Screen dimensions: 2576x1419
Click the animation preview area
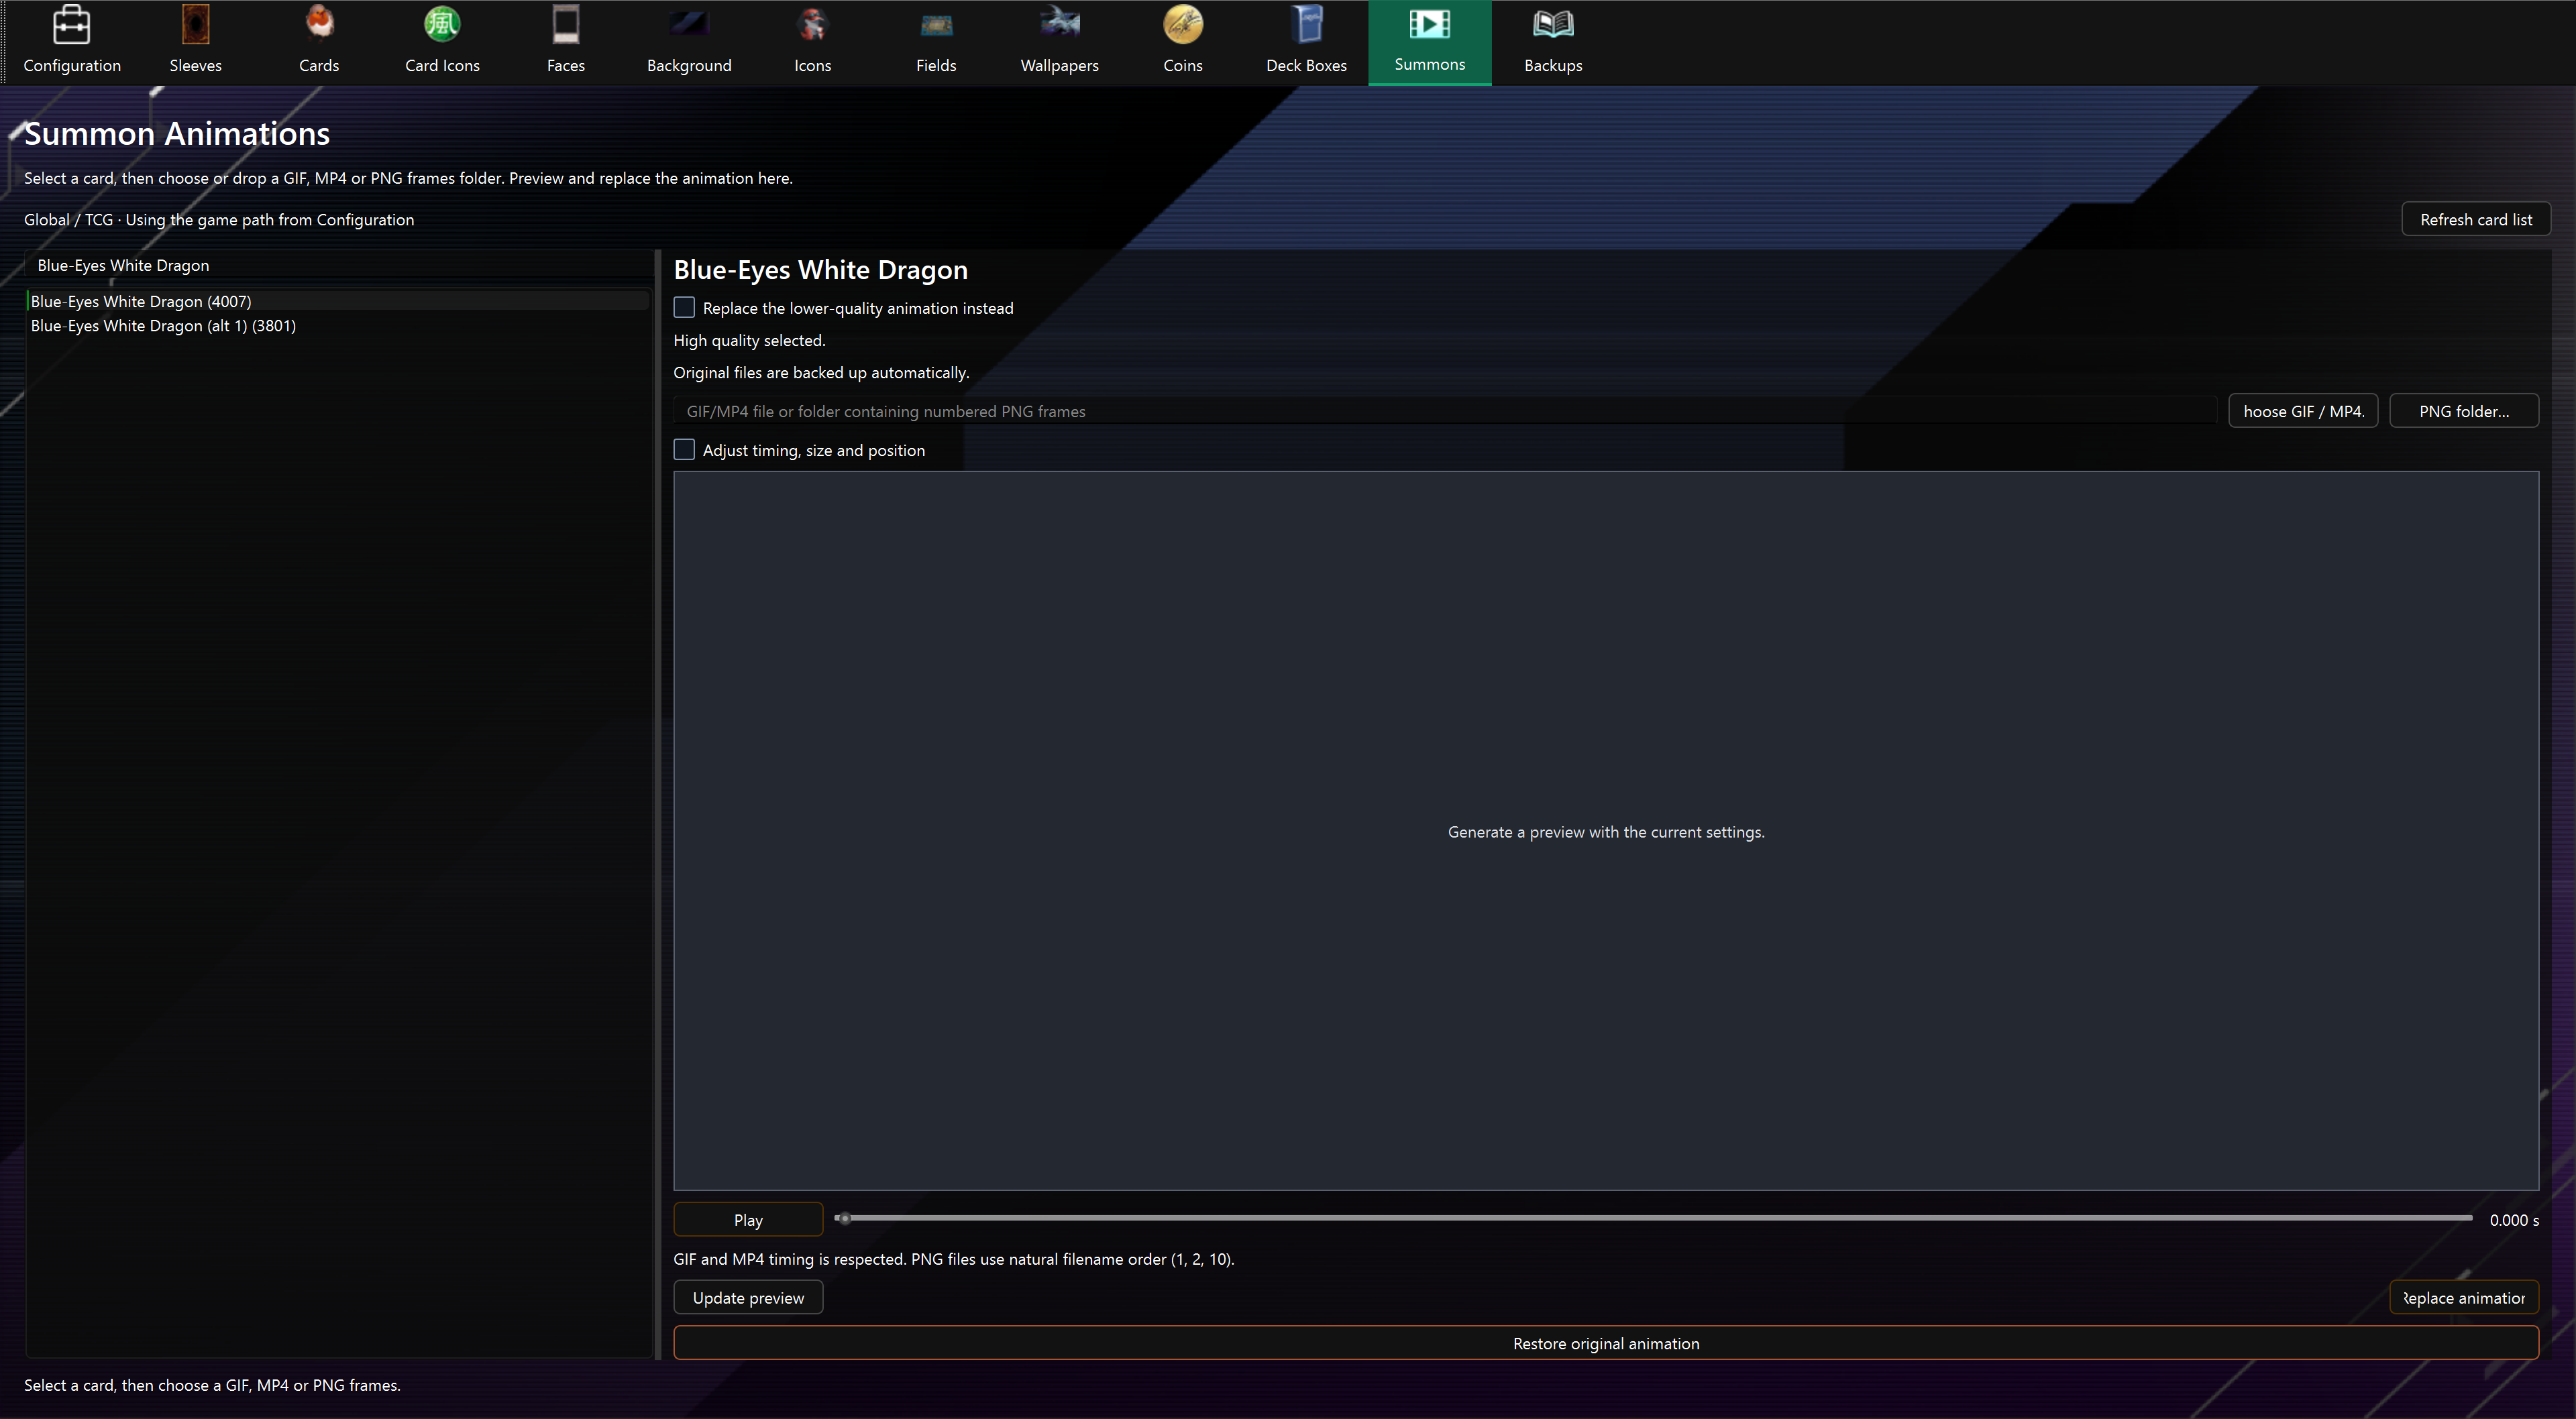point(1606,831)
